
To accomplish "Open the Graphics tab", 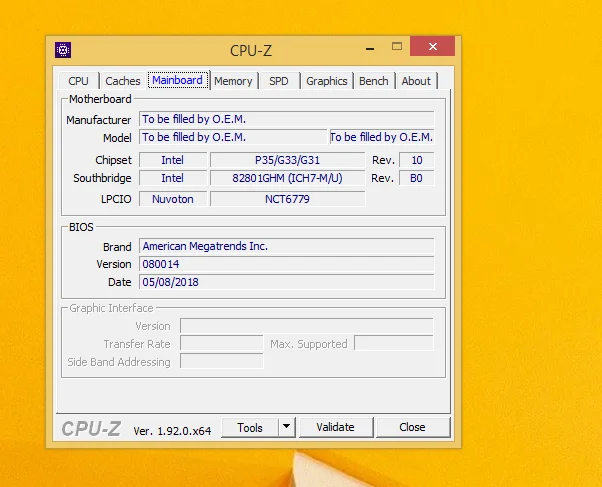I will (x=327, y=81).
